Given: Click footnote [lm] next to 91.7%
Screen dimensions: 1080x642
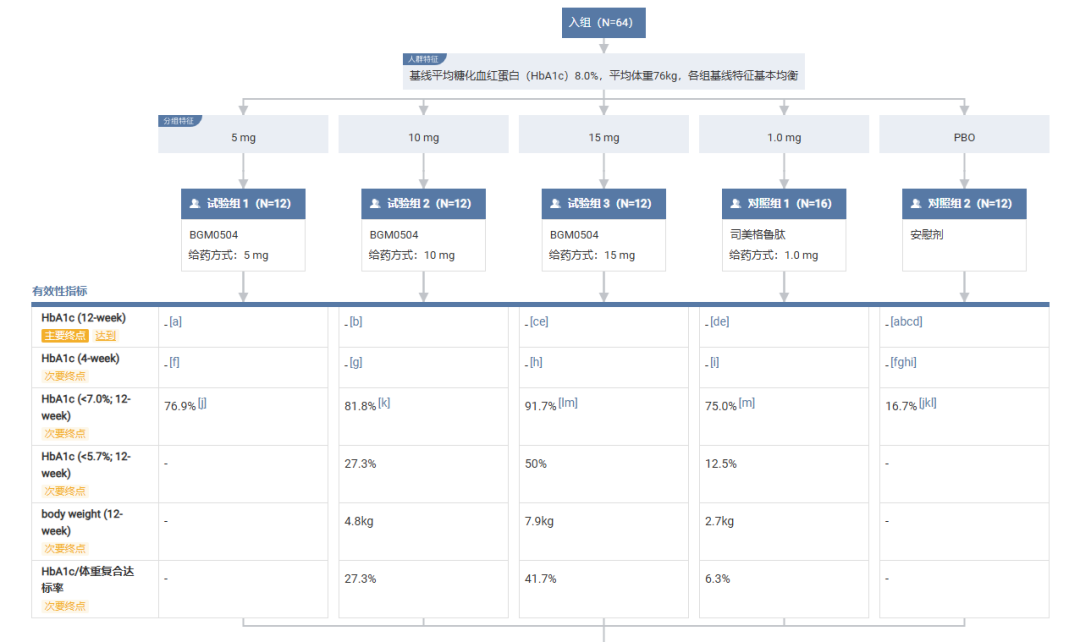Looking at the screenshot, I should (x=568, y=403).
